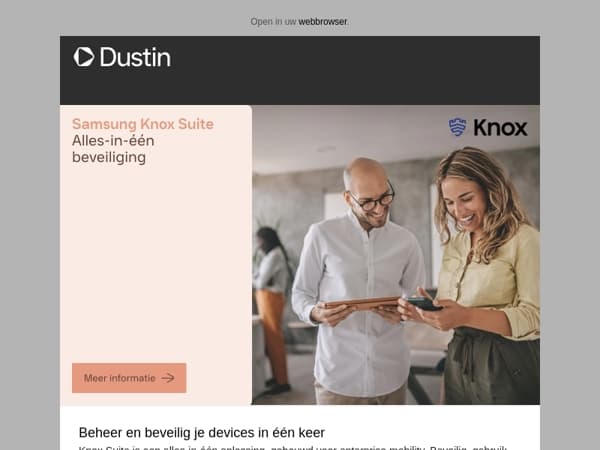The width and height of the screenshot is (600, 450).
Task: Click the Samsung Knox Suite heading
Action: 143,124
